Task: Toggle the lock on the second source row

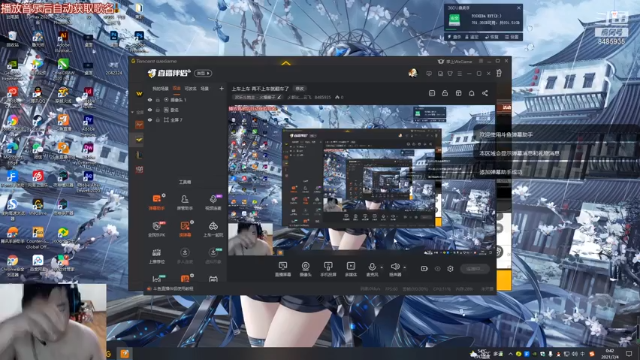Action: [158, 110]
